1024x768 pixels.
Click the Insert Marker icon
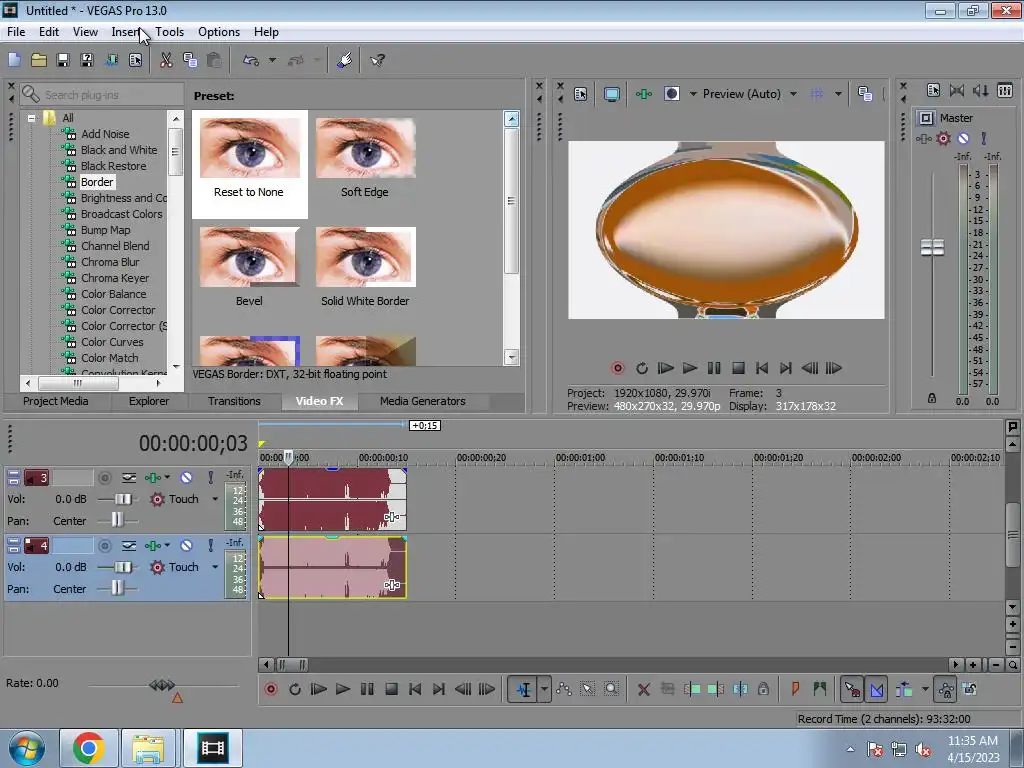pyautogui.click(x=795, y=689)
